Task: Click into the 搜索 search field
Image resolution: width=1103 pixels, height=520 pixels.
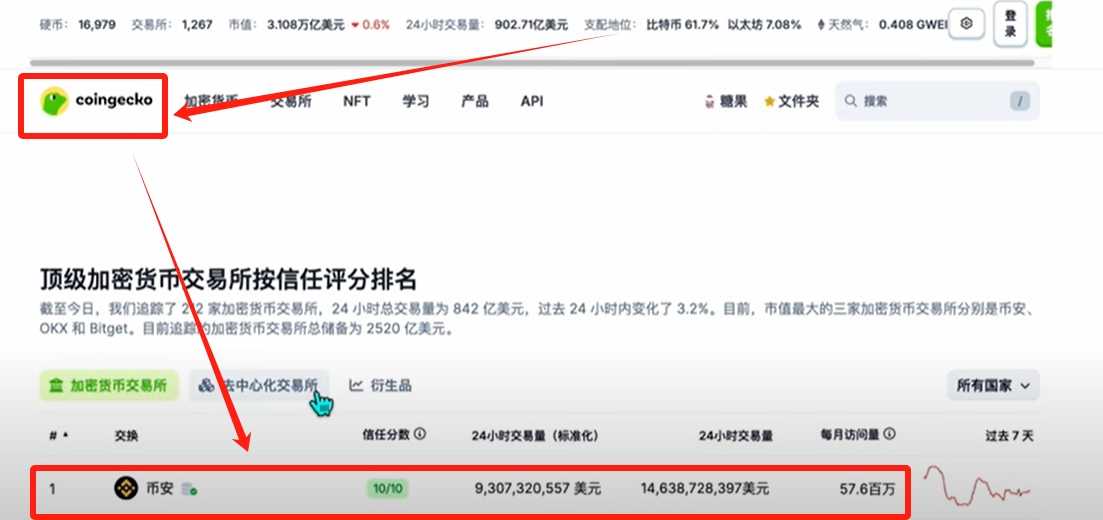Action: 937,101
